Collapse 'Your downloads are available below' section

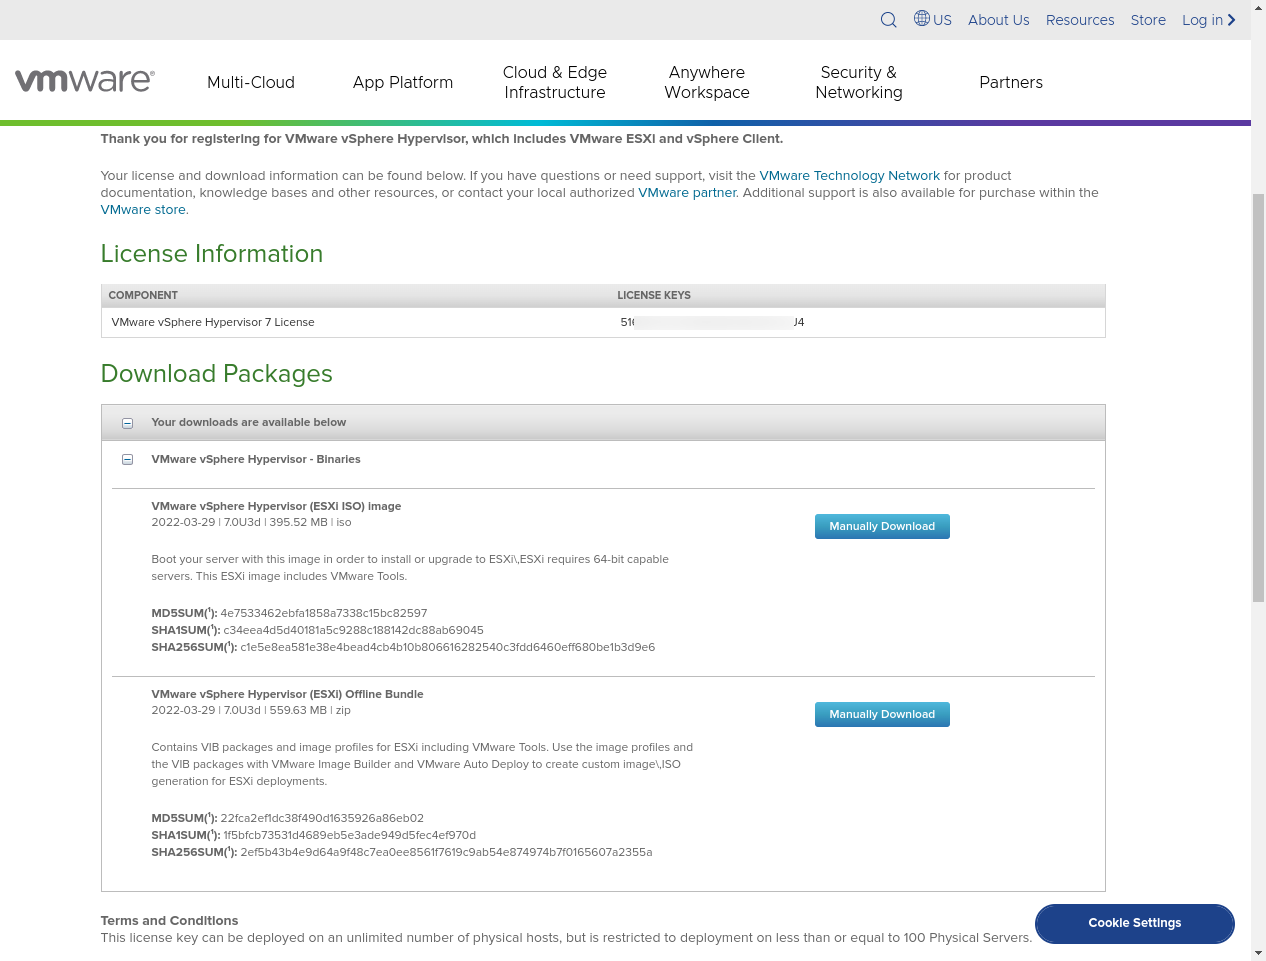click(127, 423)
